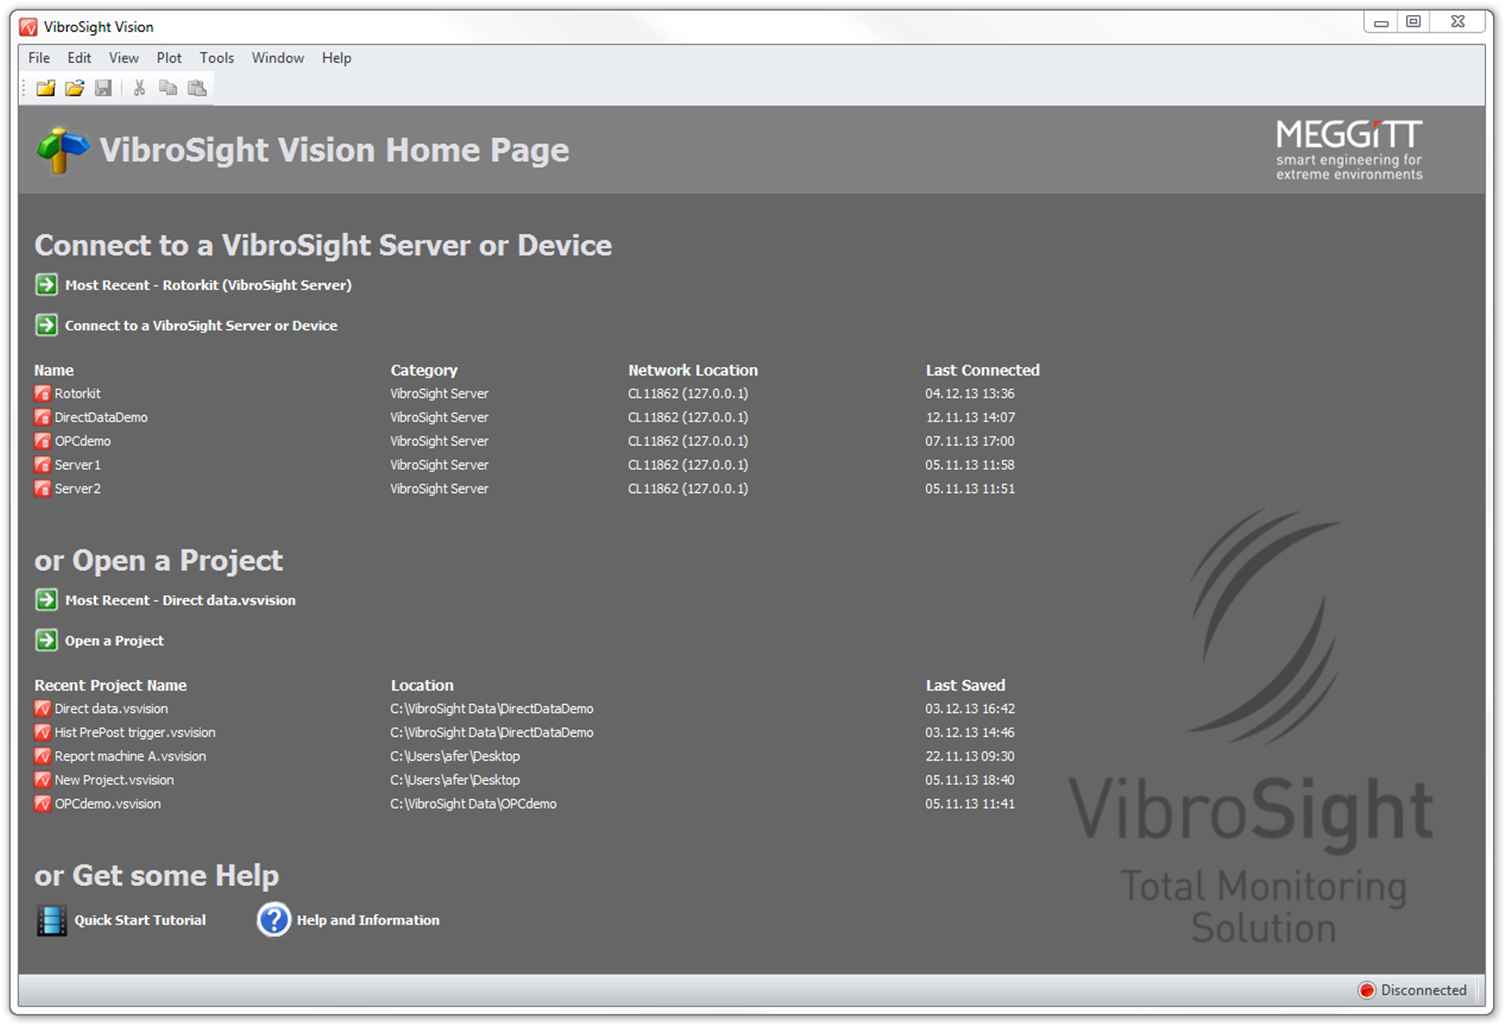Open the Plot menu

[x=169, y=58]
